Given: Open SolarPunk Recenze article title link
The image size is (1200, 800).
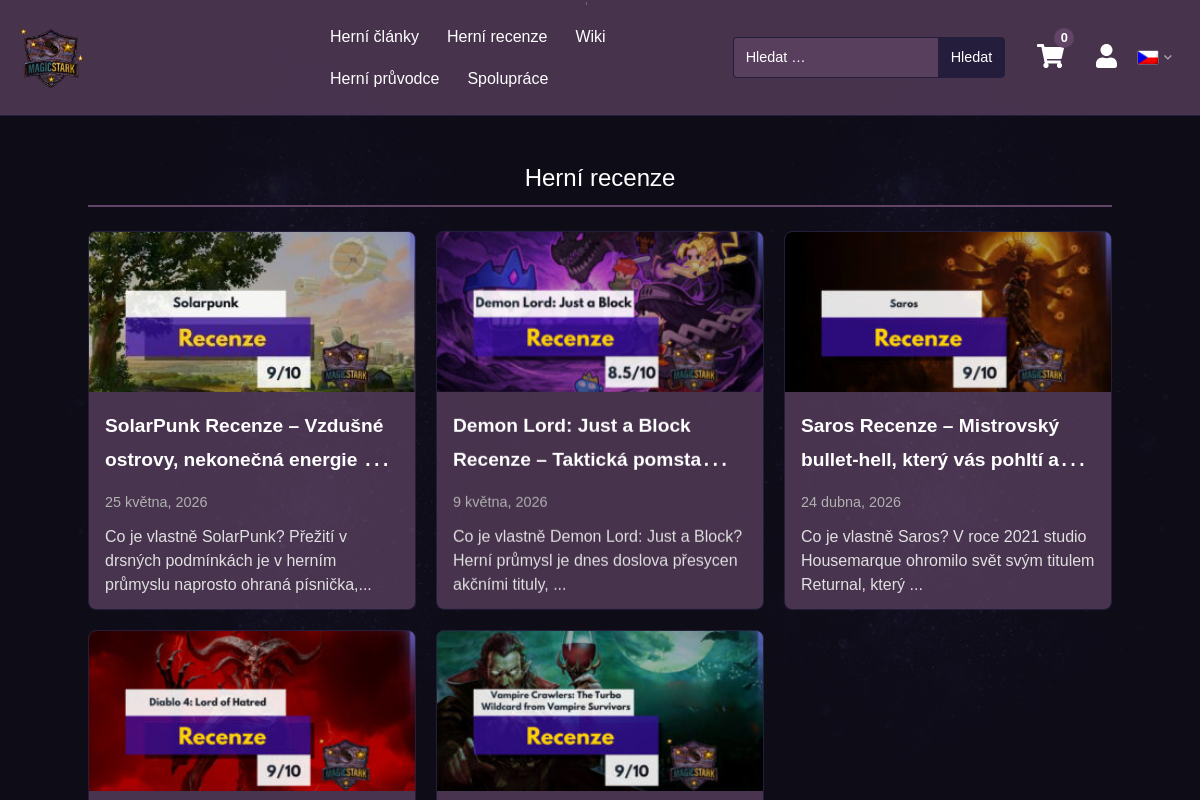Looking at the screenshot, I should [247, 443].
